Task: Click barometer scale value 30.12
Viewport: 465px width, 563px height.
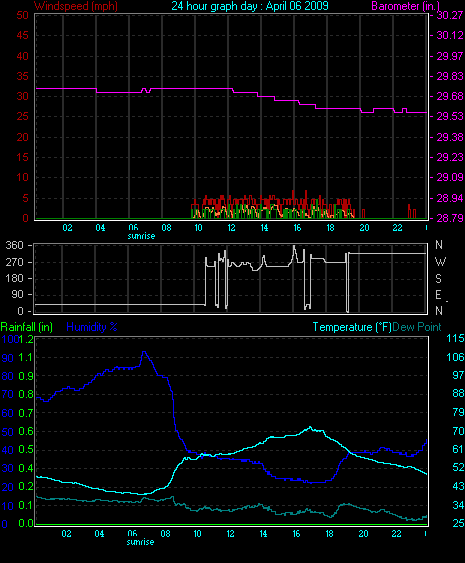Action: coord(450,35)
